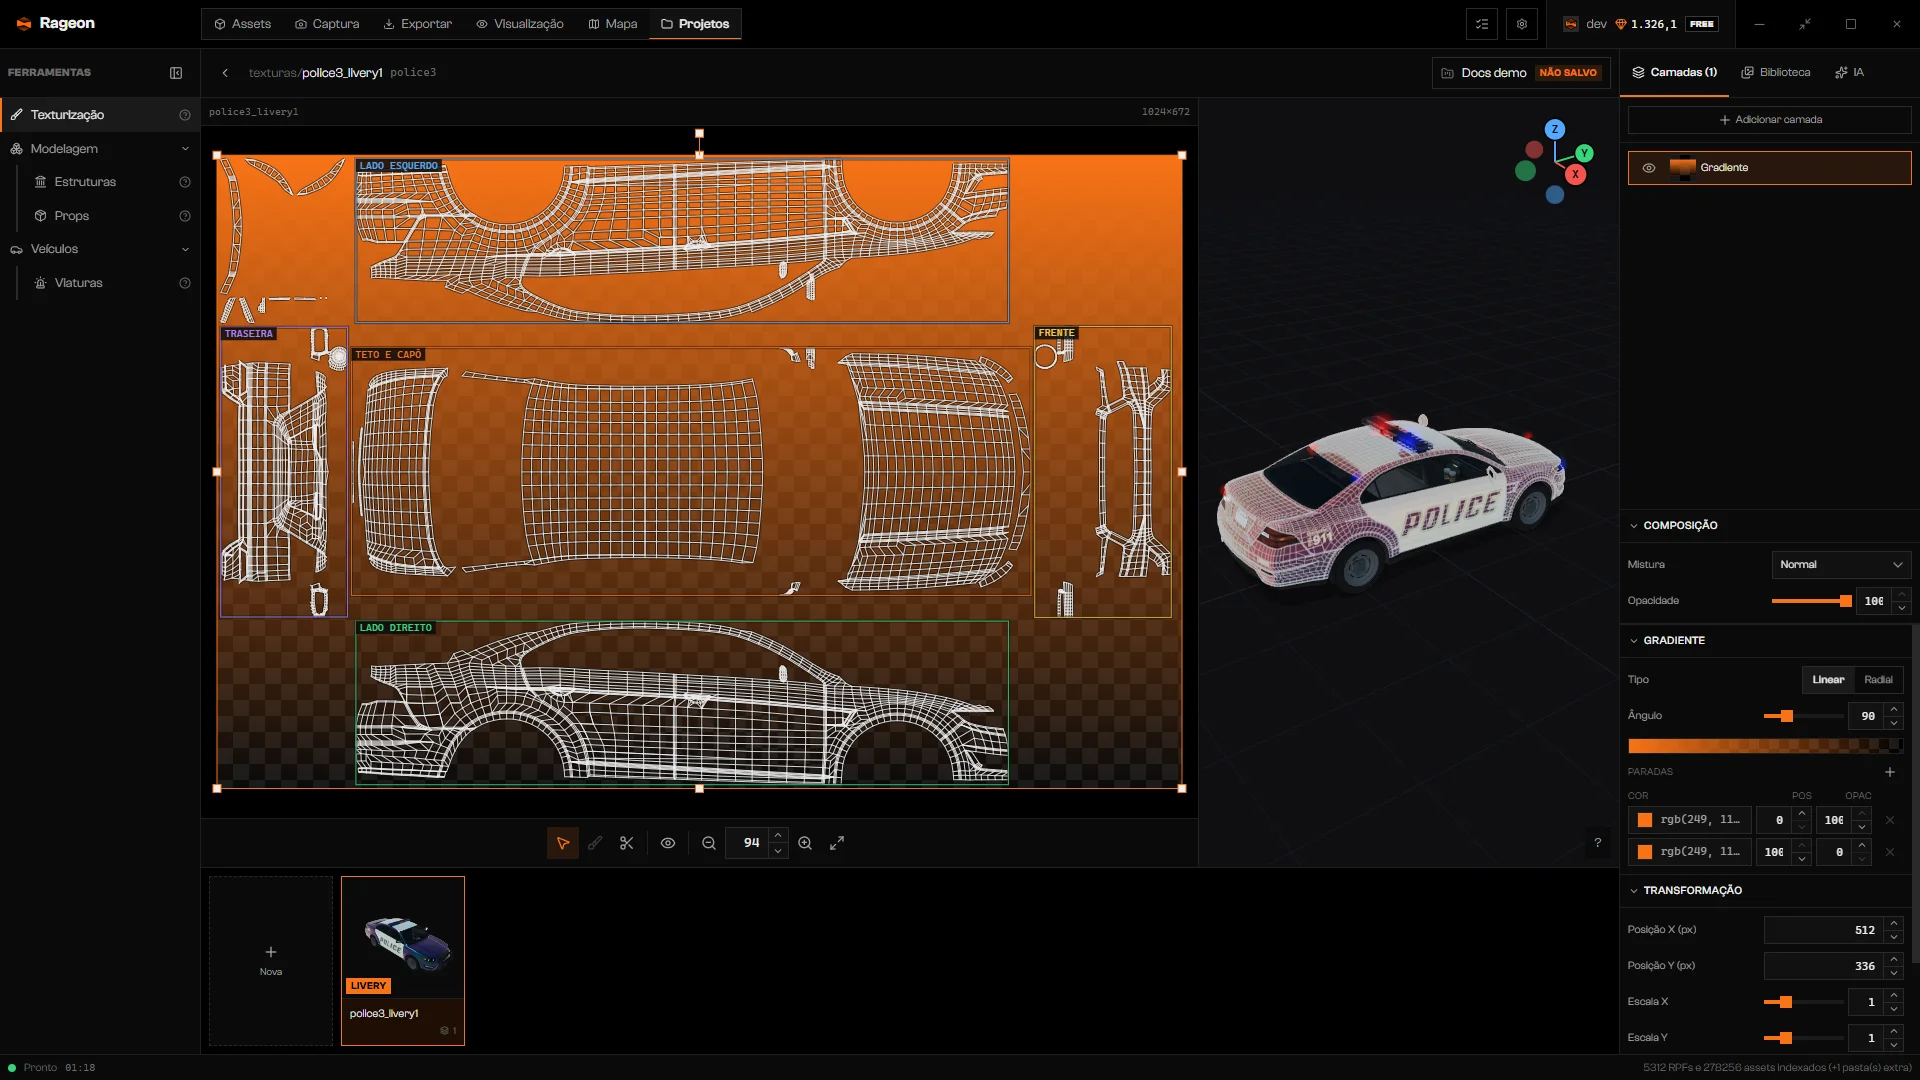Open the Exportar menu
Viewport: 1920px width, 1080px height.
(418, 24)
